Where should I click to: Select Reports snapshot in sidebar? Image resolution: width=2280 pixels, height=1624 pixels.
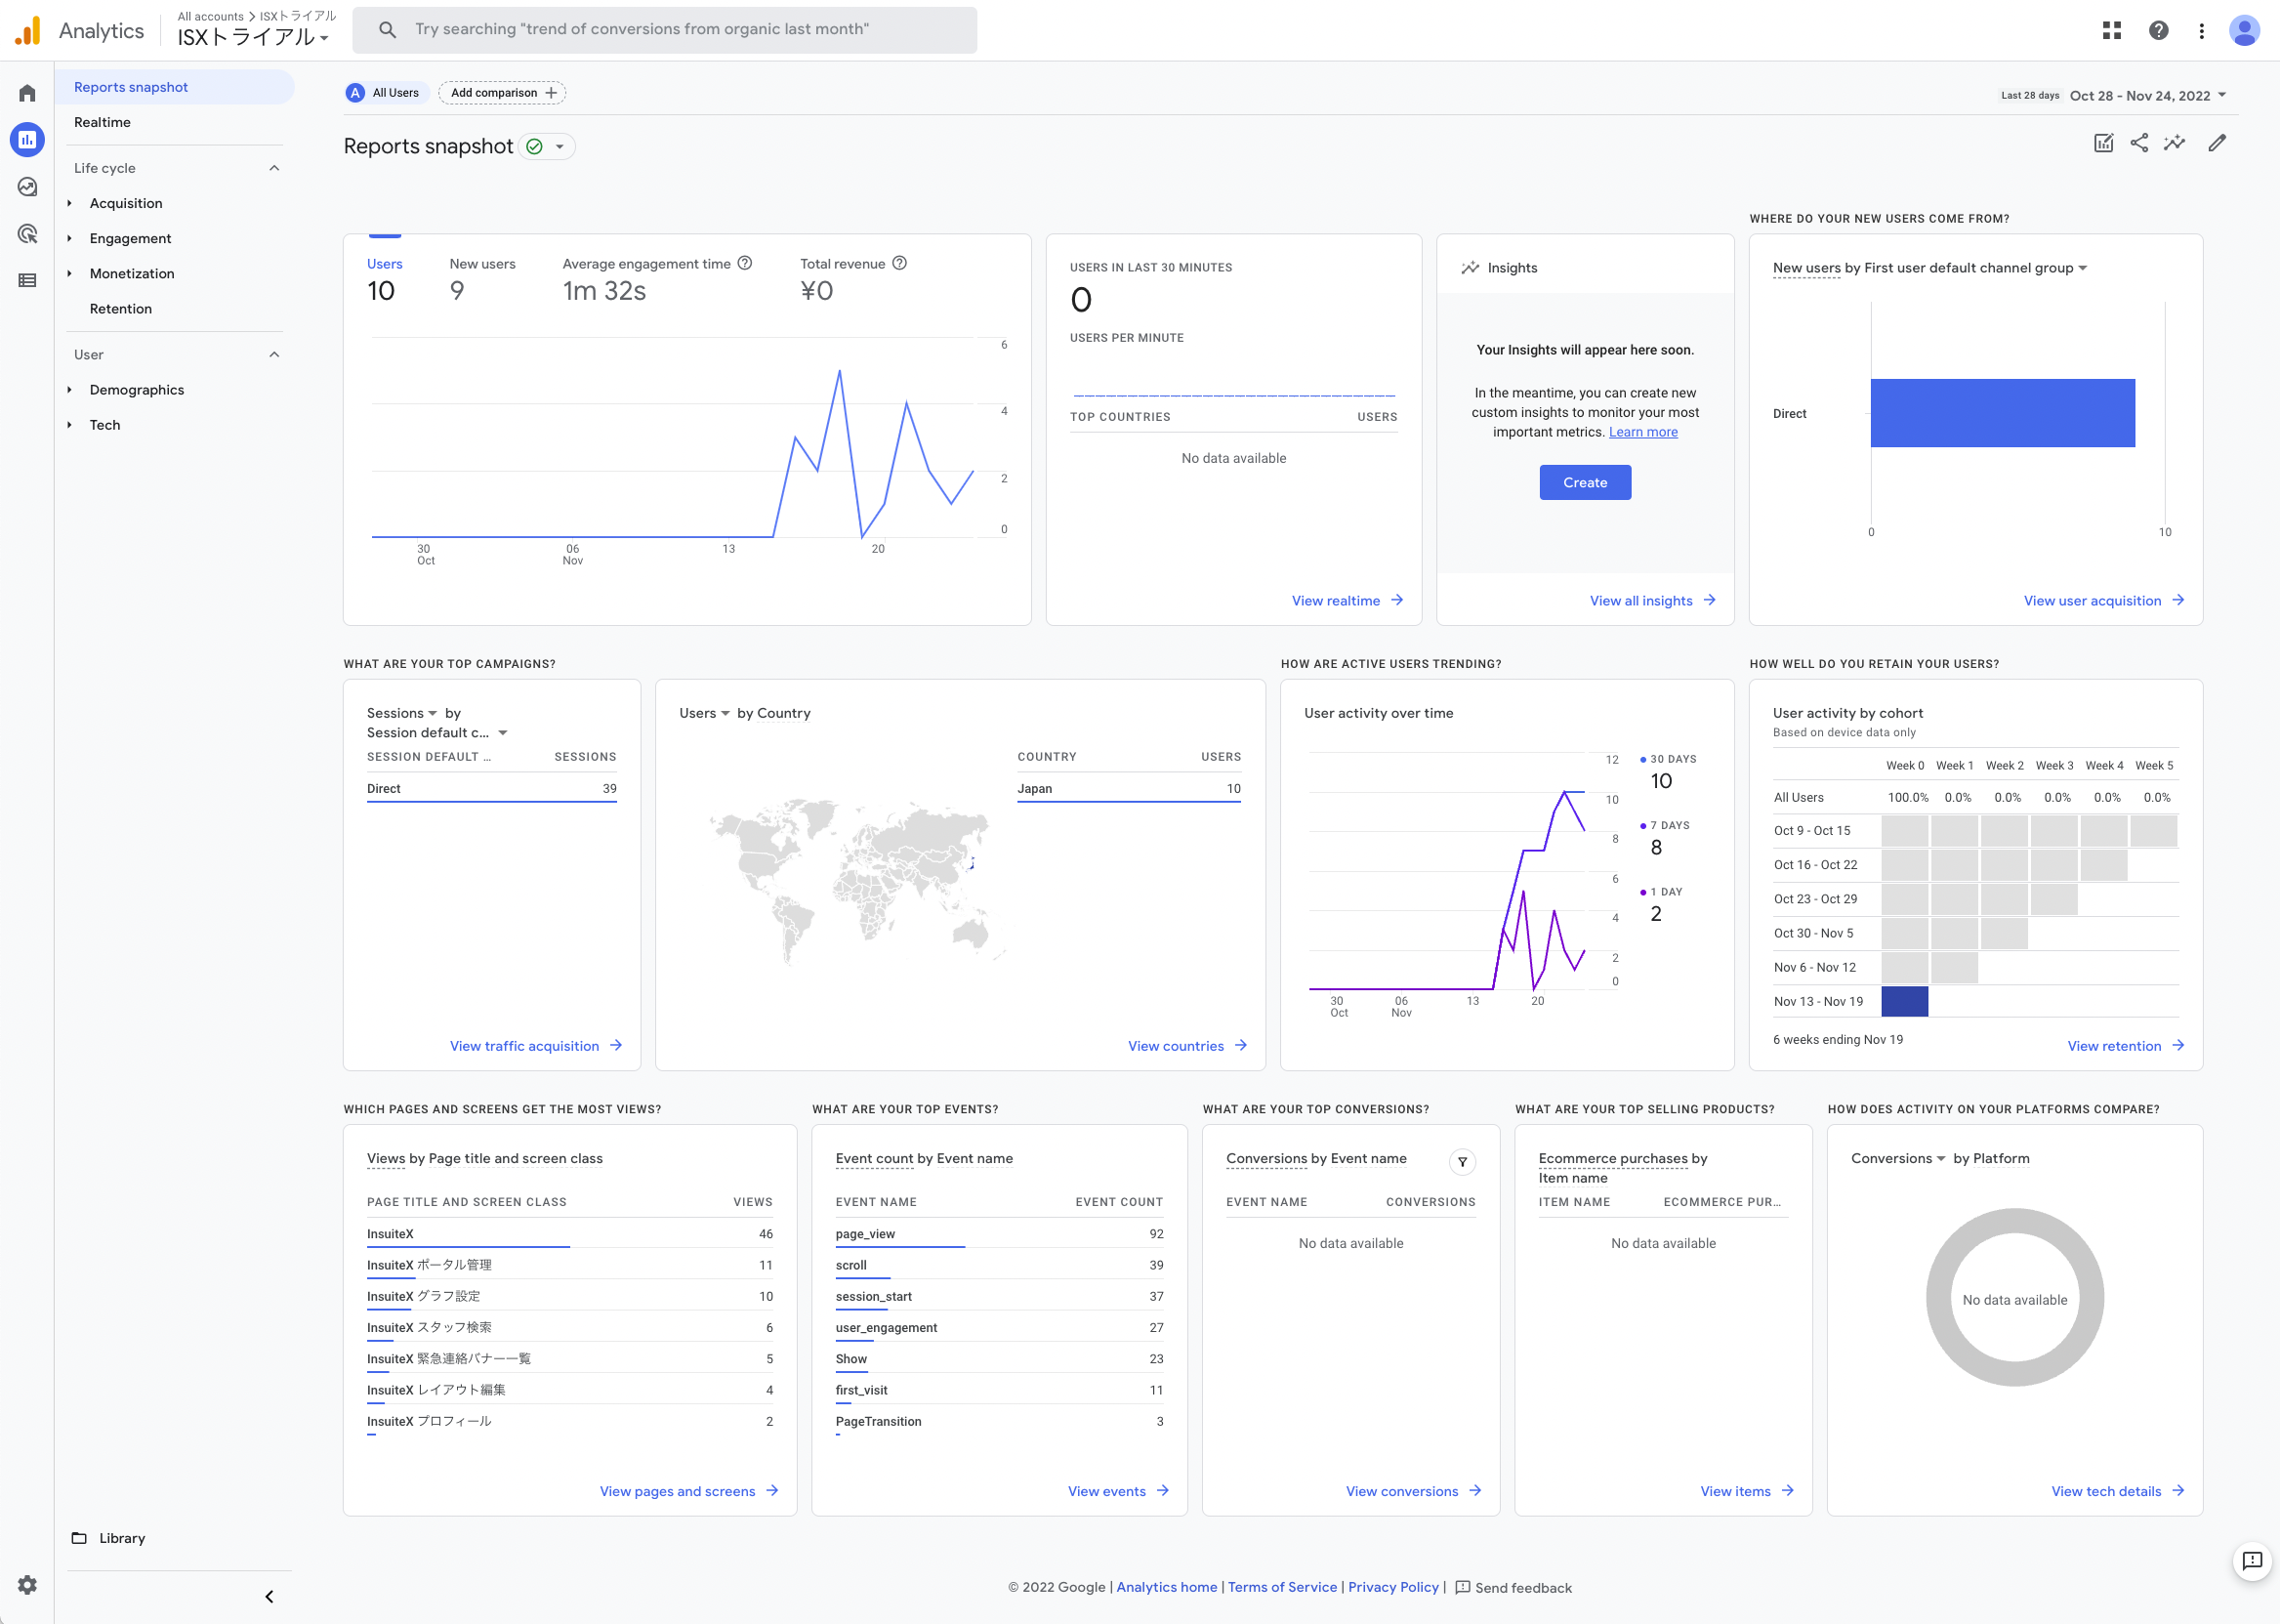[175, 87]
